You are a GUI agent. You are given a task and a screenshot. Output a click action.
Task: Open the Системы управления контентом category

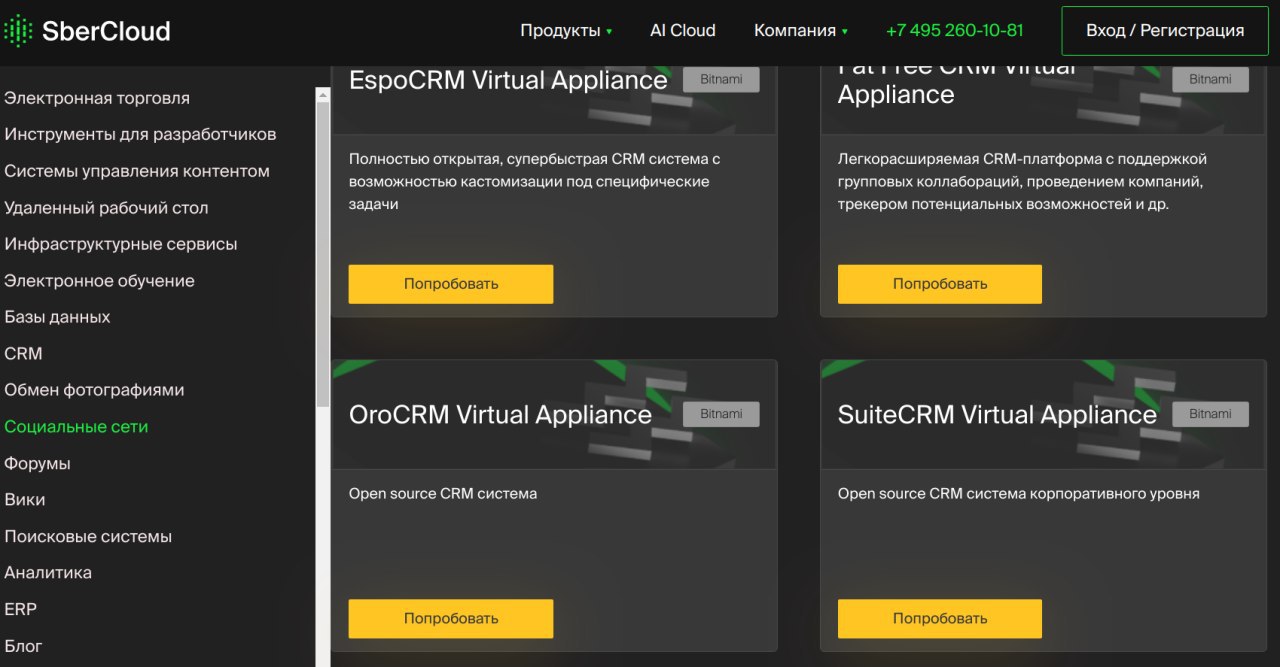pyautogui.click(x=137, y=171)
